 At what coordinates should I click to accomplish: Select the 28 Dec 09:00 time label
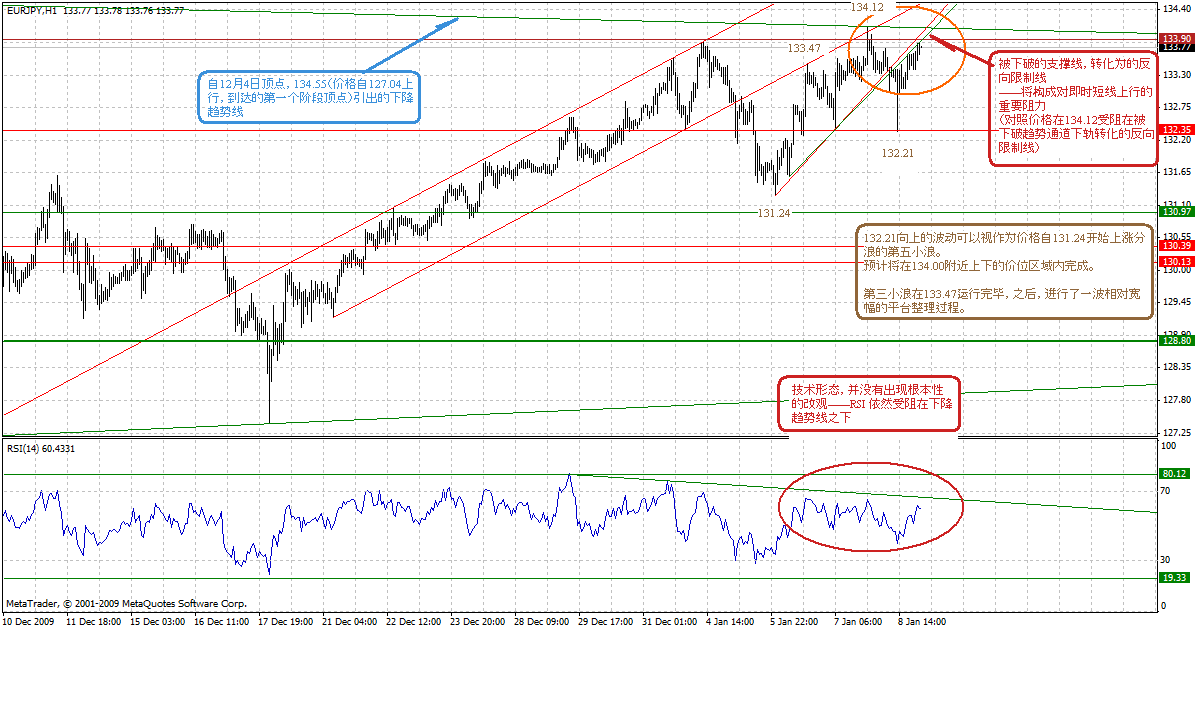coord(541,621)
